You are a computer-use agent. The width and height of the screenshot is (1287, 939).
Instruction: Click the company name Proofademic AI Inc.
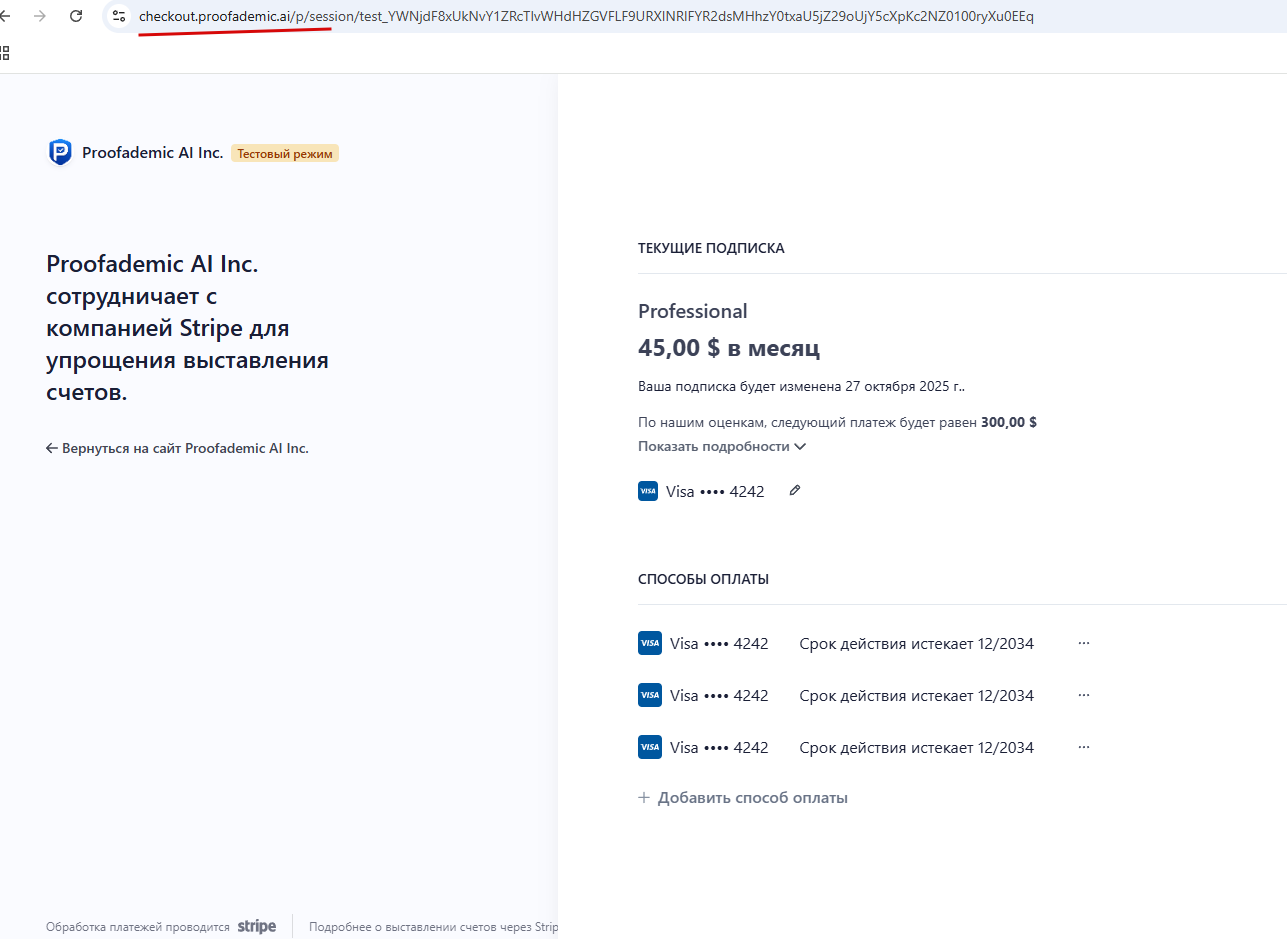pos(152,153)
